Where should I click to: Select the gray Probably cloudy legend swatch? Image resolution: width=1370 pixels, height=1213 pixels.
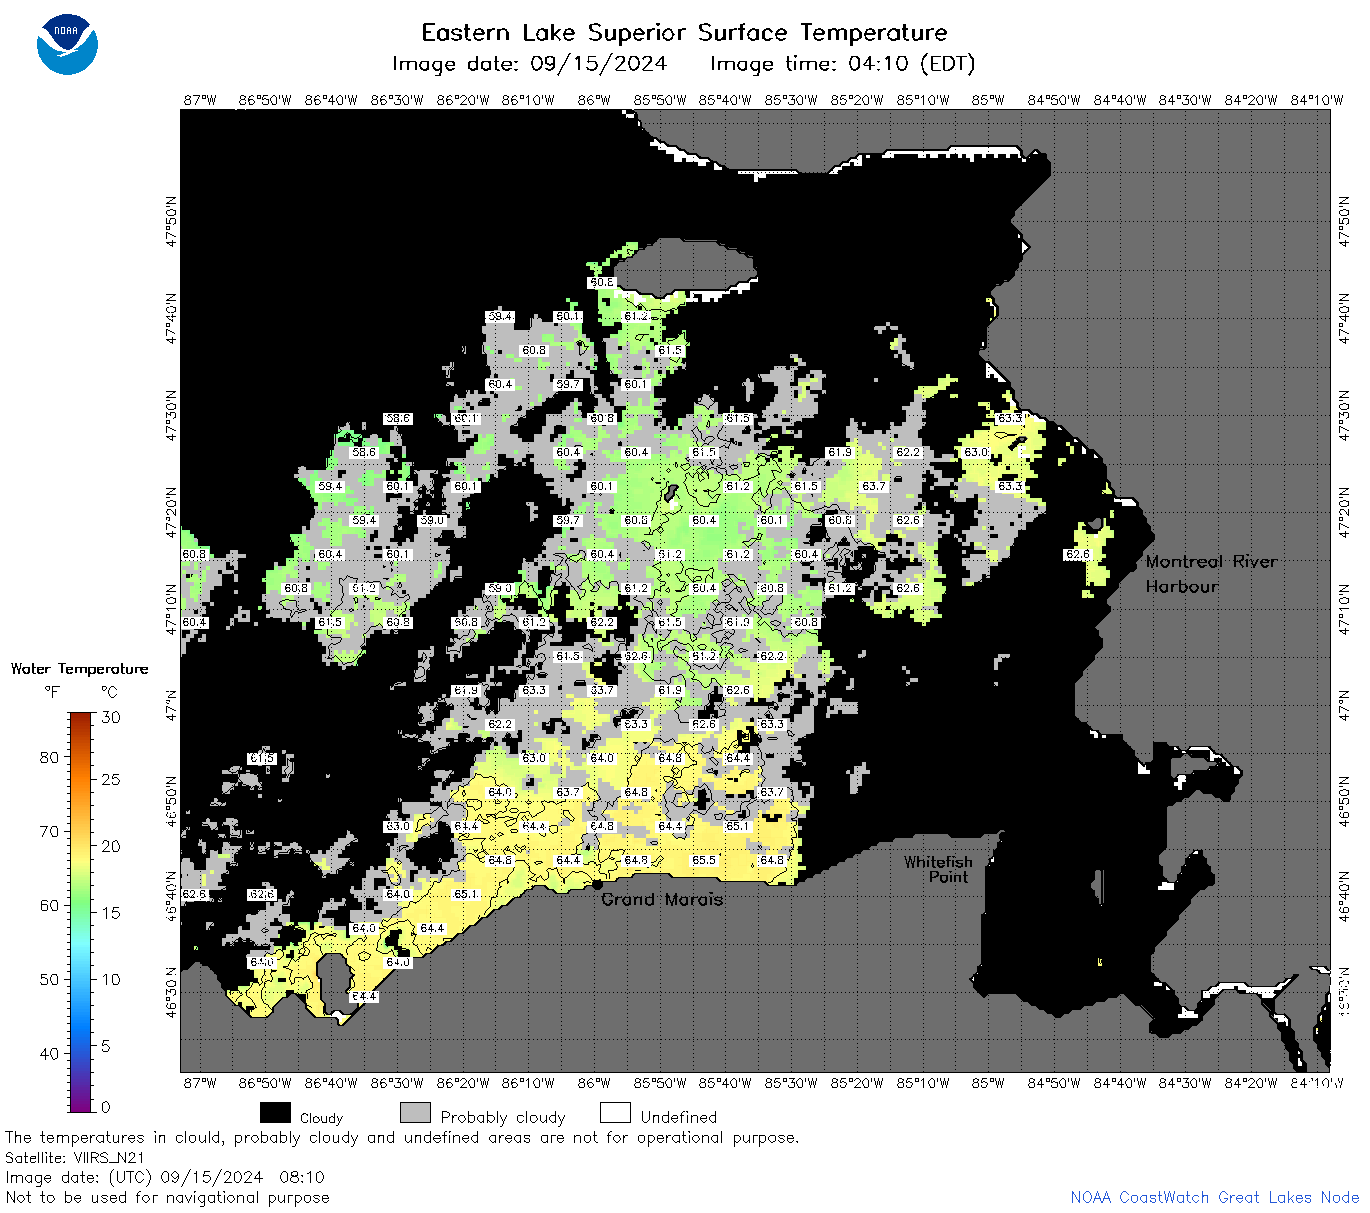click(415, 1113)
